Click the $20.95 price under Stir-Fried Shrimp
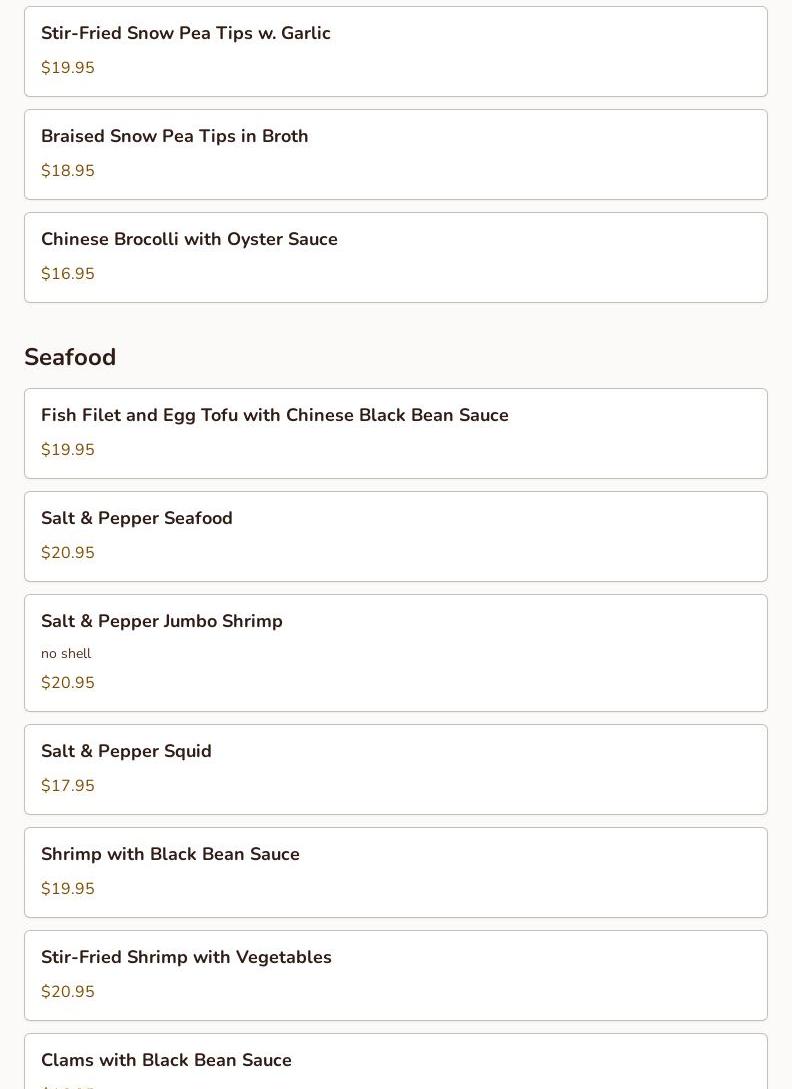 tap(68, 992)
